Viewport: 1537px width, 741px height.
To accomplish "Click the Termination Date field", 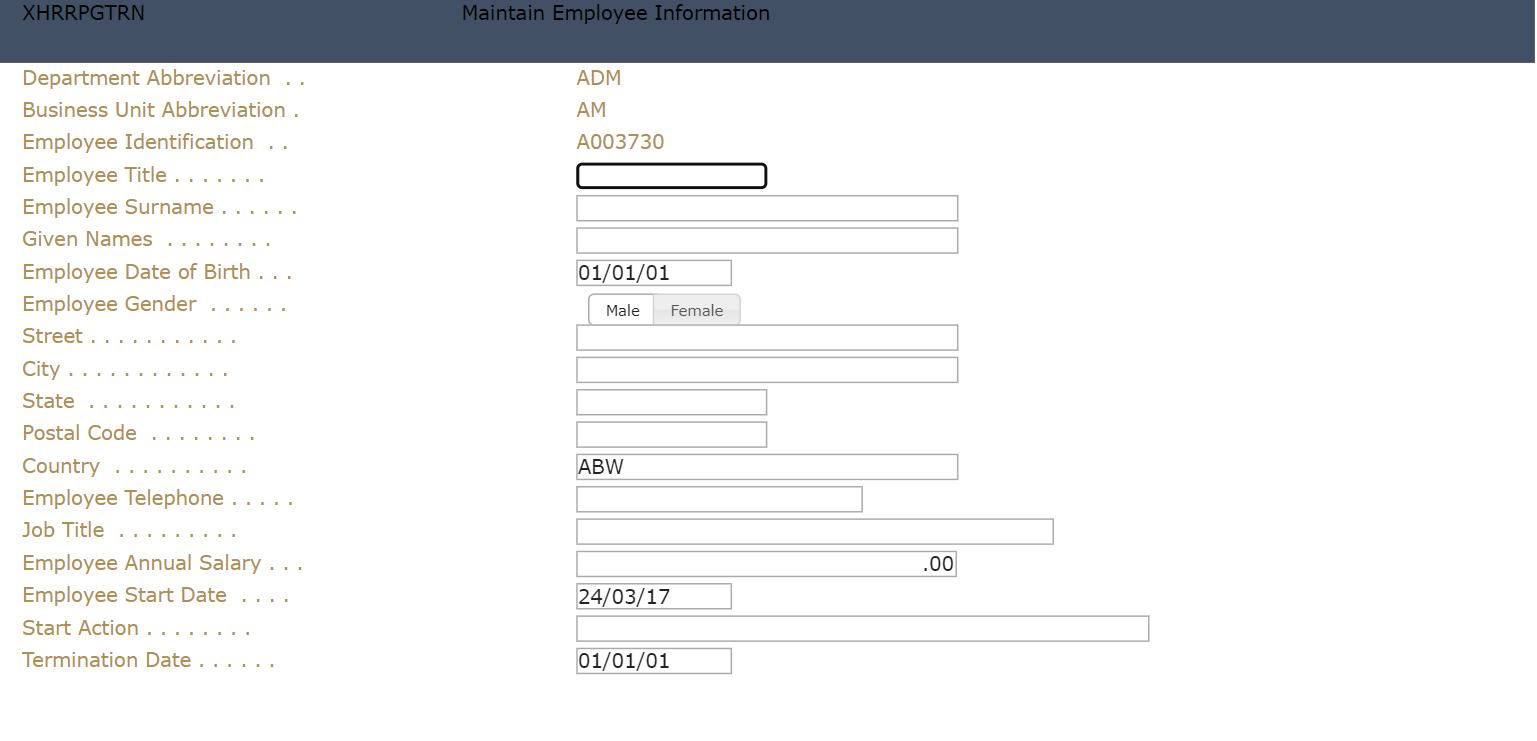I will pos(654,661).
